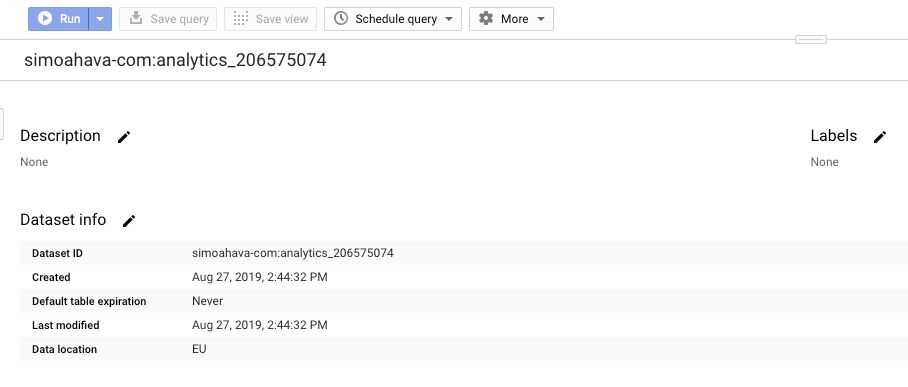
Task: Select the simoahava-com:analytics_206575074 dataset heading
Action: coord(175,60)
